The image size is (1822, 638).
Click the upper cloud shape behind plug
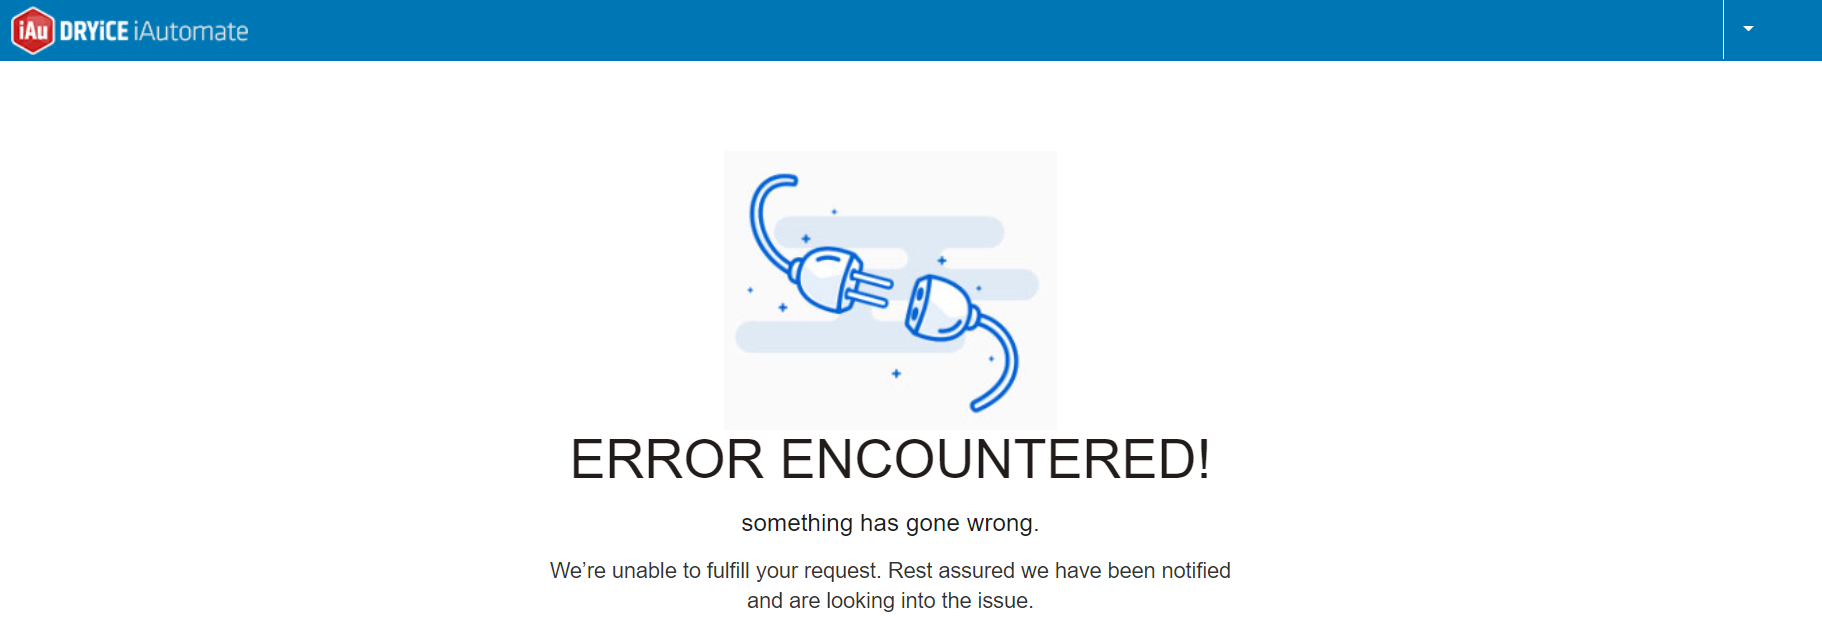point(889,232)
